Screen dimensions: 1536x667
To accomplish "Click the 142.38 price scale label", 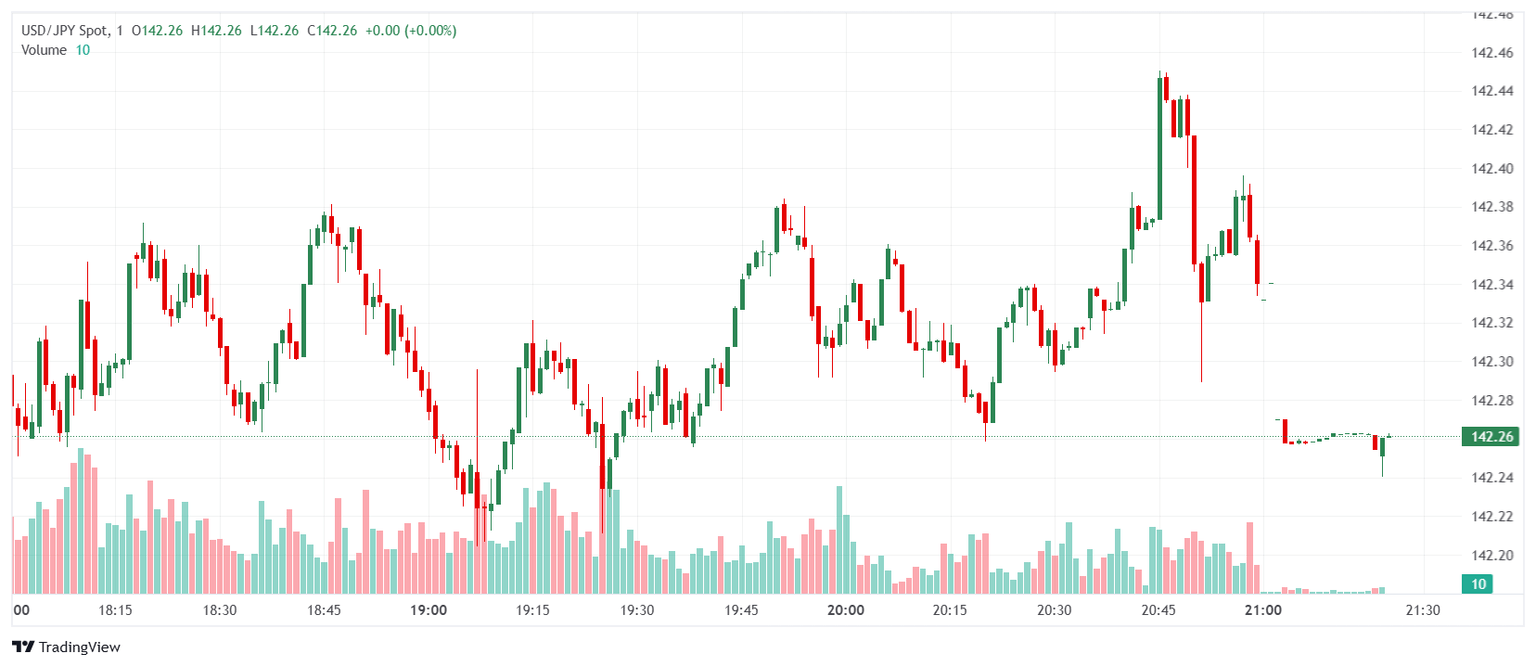I will click(x=1492, y=207).
